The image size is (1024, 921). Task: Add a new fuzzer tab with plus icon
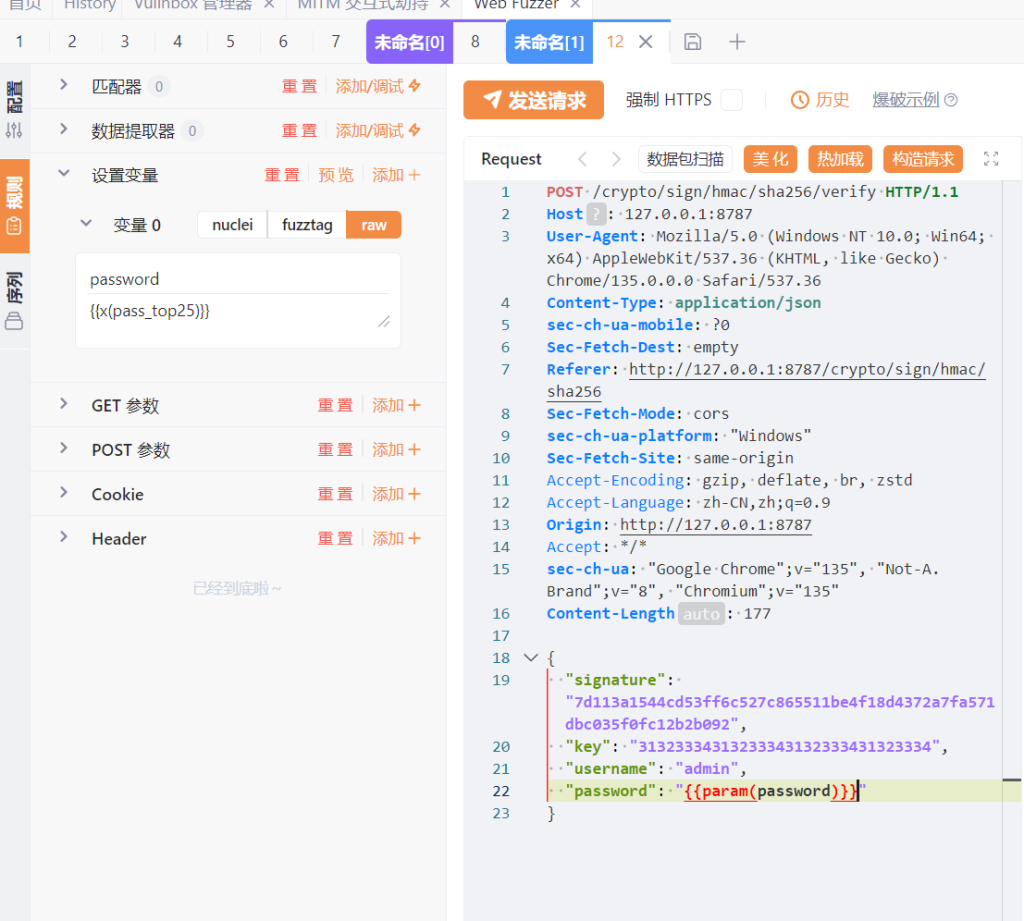(737, 42)
